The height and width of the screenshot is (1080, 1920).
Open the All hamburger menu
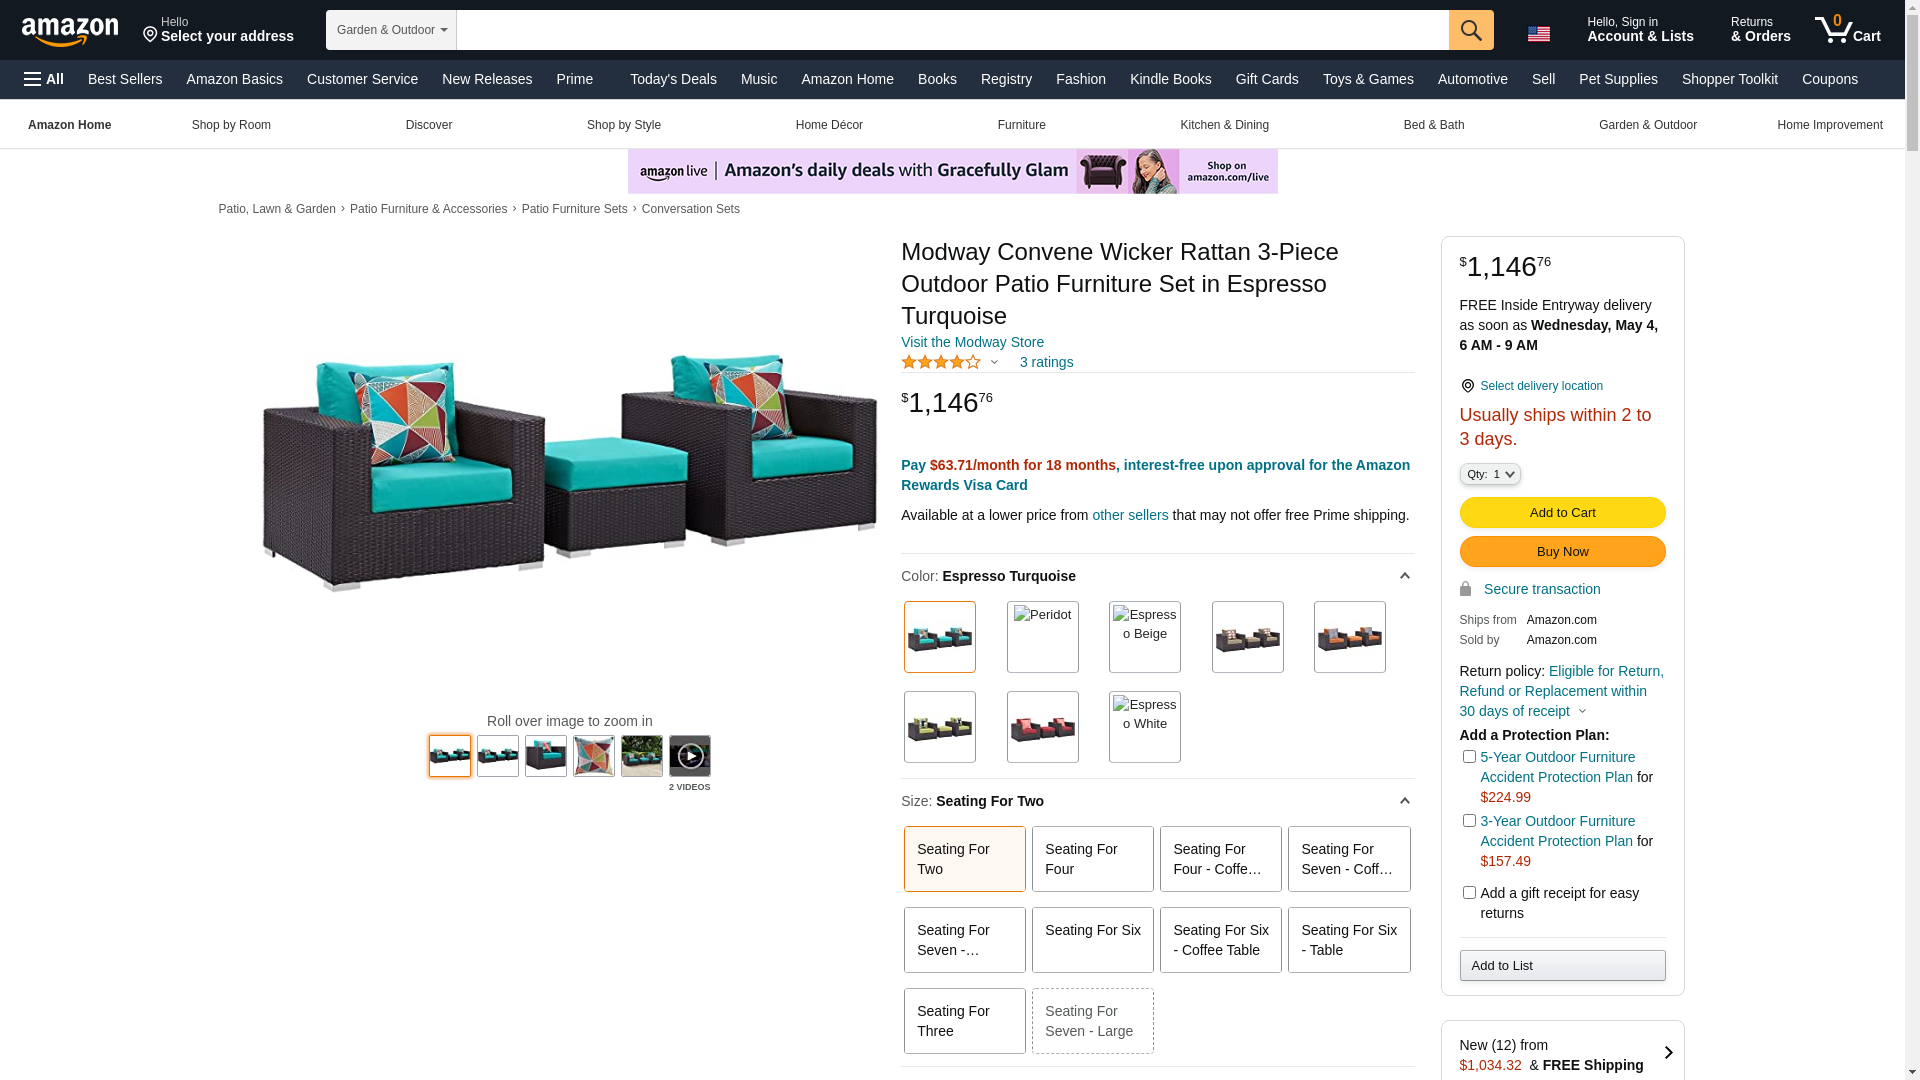tap(44, 79)
